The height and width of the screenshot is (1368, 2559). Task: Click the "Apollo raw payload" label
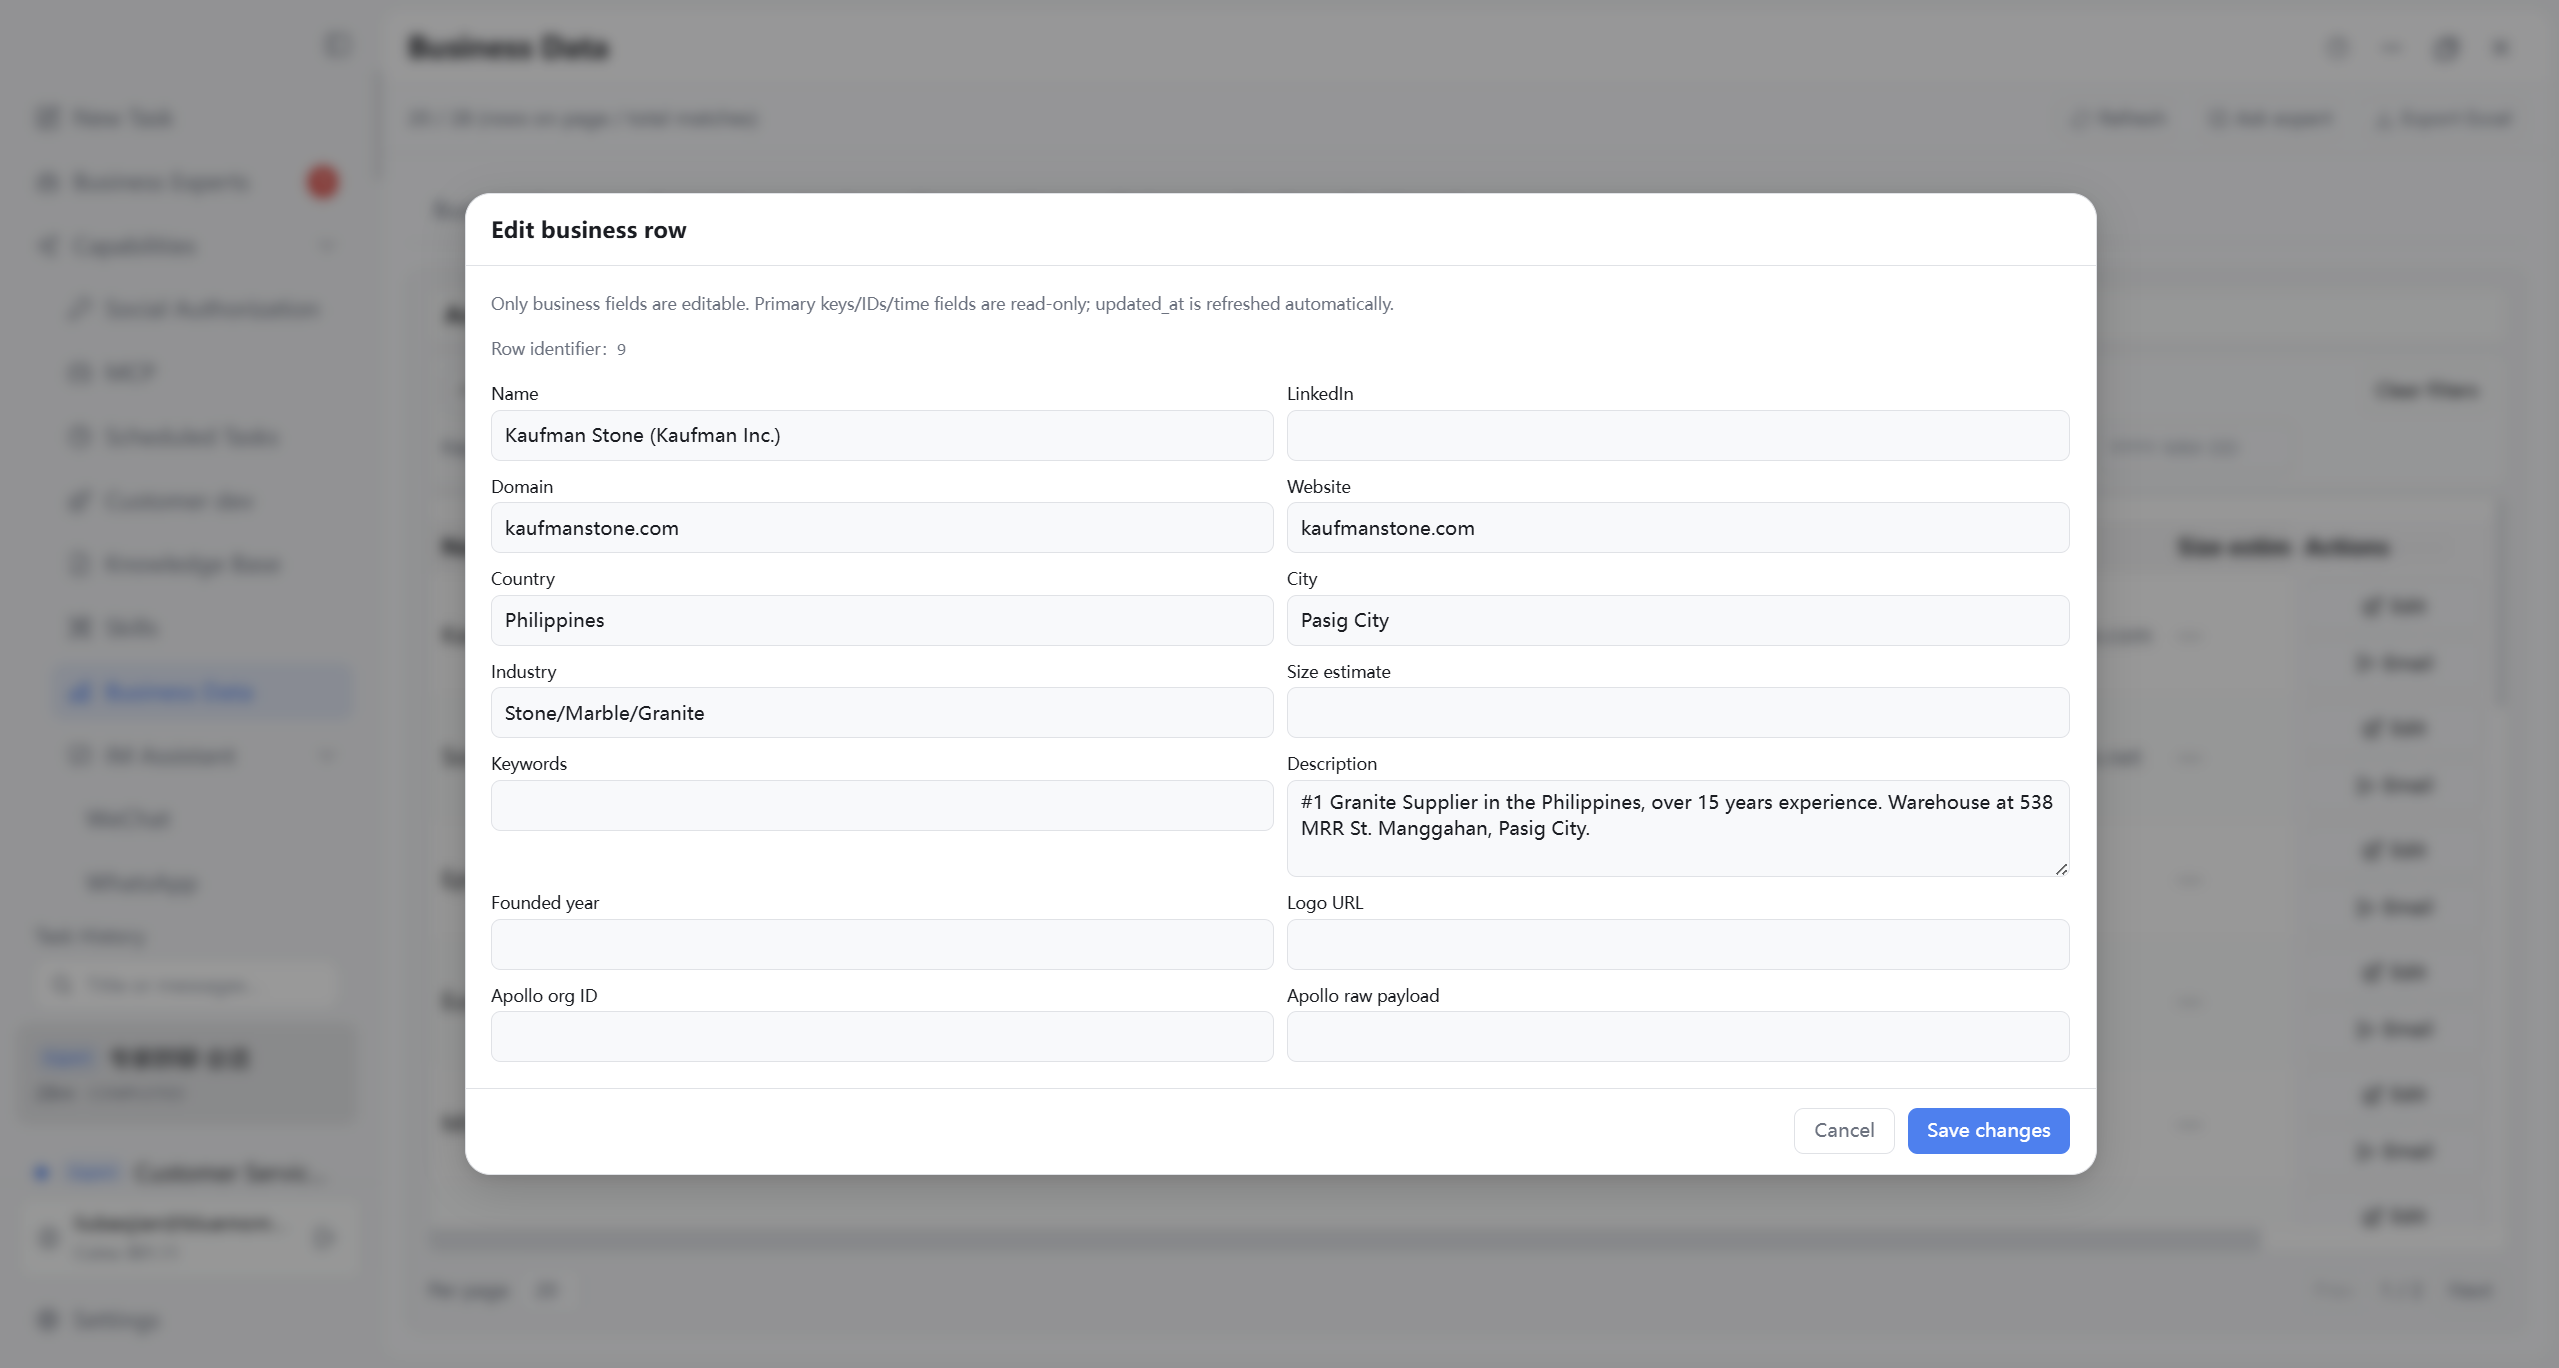(x=1362, y=996)
